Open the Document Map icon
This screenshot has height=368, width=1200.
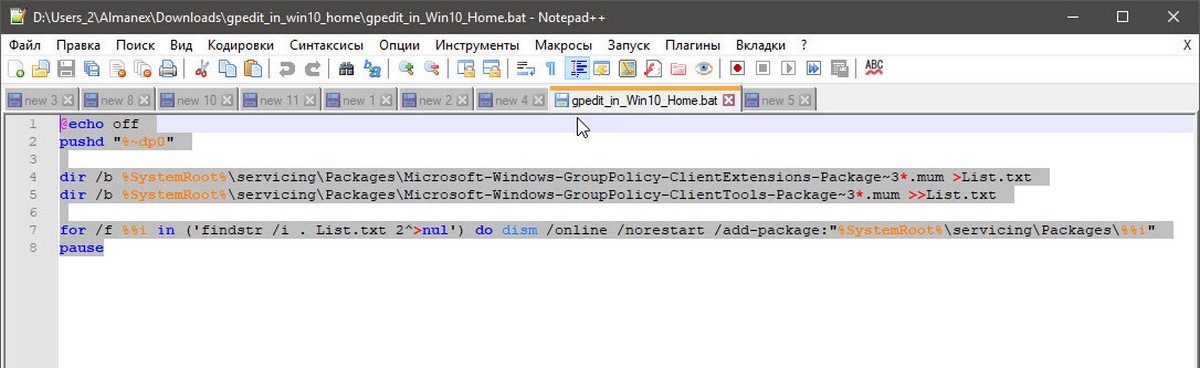tap(628, 69)
